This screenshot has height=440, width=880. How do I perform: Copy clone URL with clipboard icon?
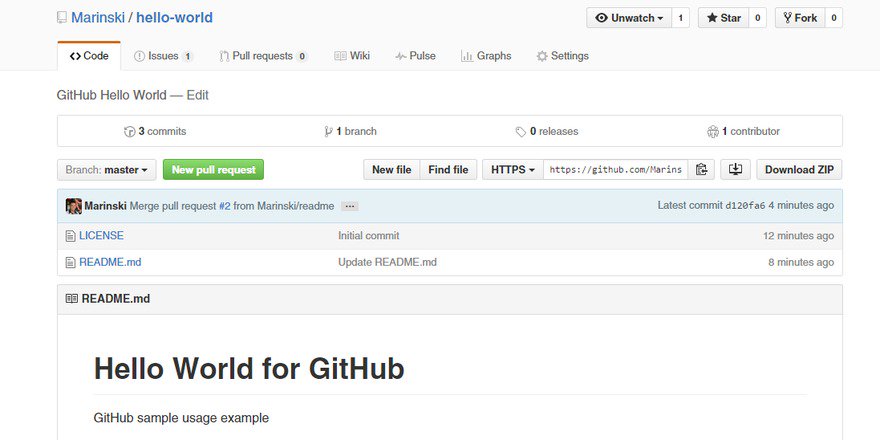701,169
